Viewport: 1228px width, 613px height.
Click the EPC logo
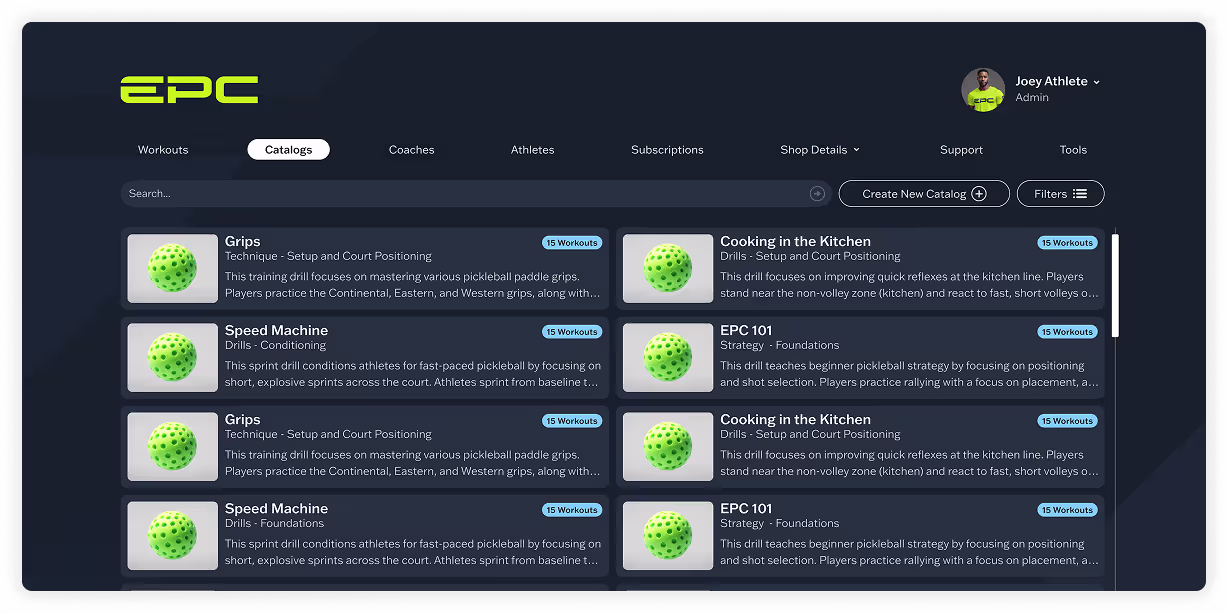189,89
